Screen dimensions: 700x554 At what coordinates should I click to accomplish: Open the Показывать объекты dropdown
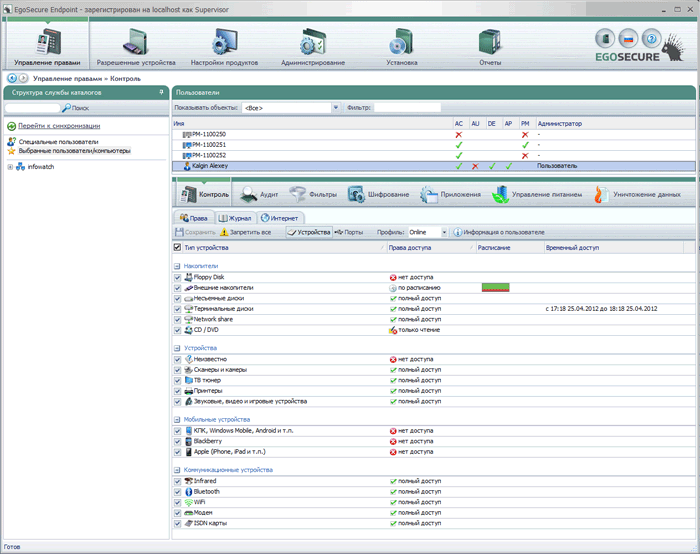(336, 108)
